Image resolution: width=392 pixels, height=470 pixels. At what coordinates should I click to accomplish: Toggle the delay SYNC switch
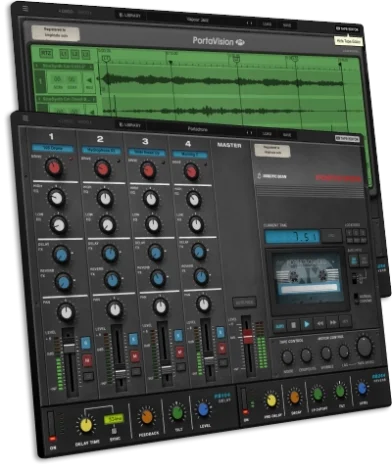pyautogui.click(x=113, y=431)
